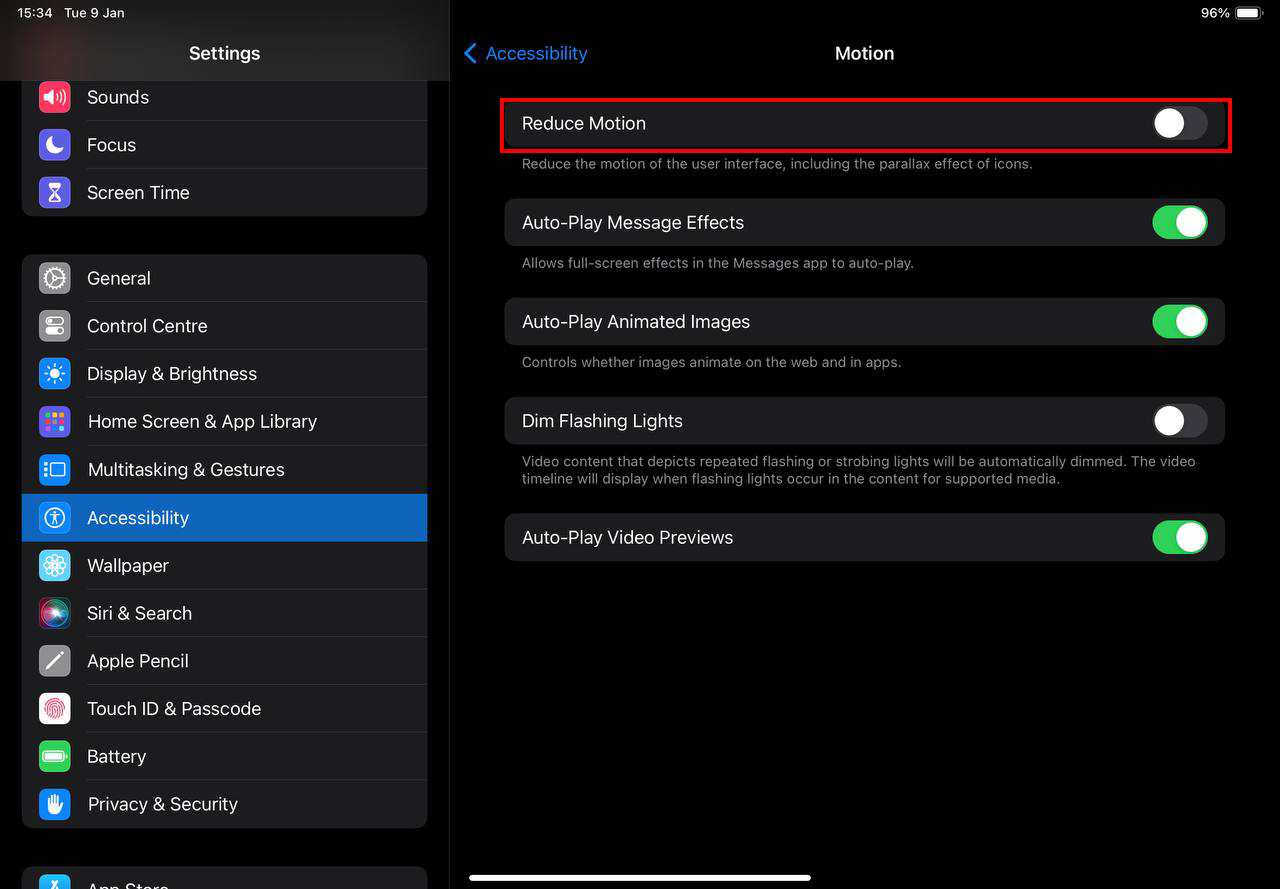Click the Home Screen & App Library icon
The image size is (1280, 889).
(x=54, y=421)
